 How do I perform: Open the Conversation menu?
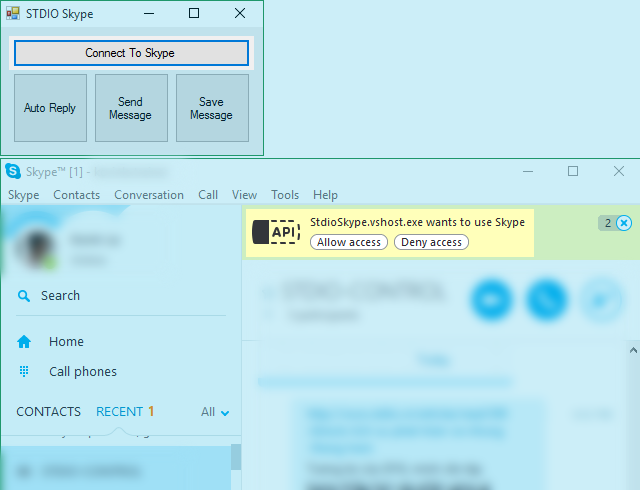149,195
